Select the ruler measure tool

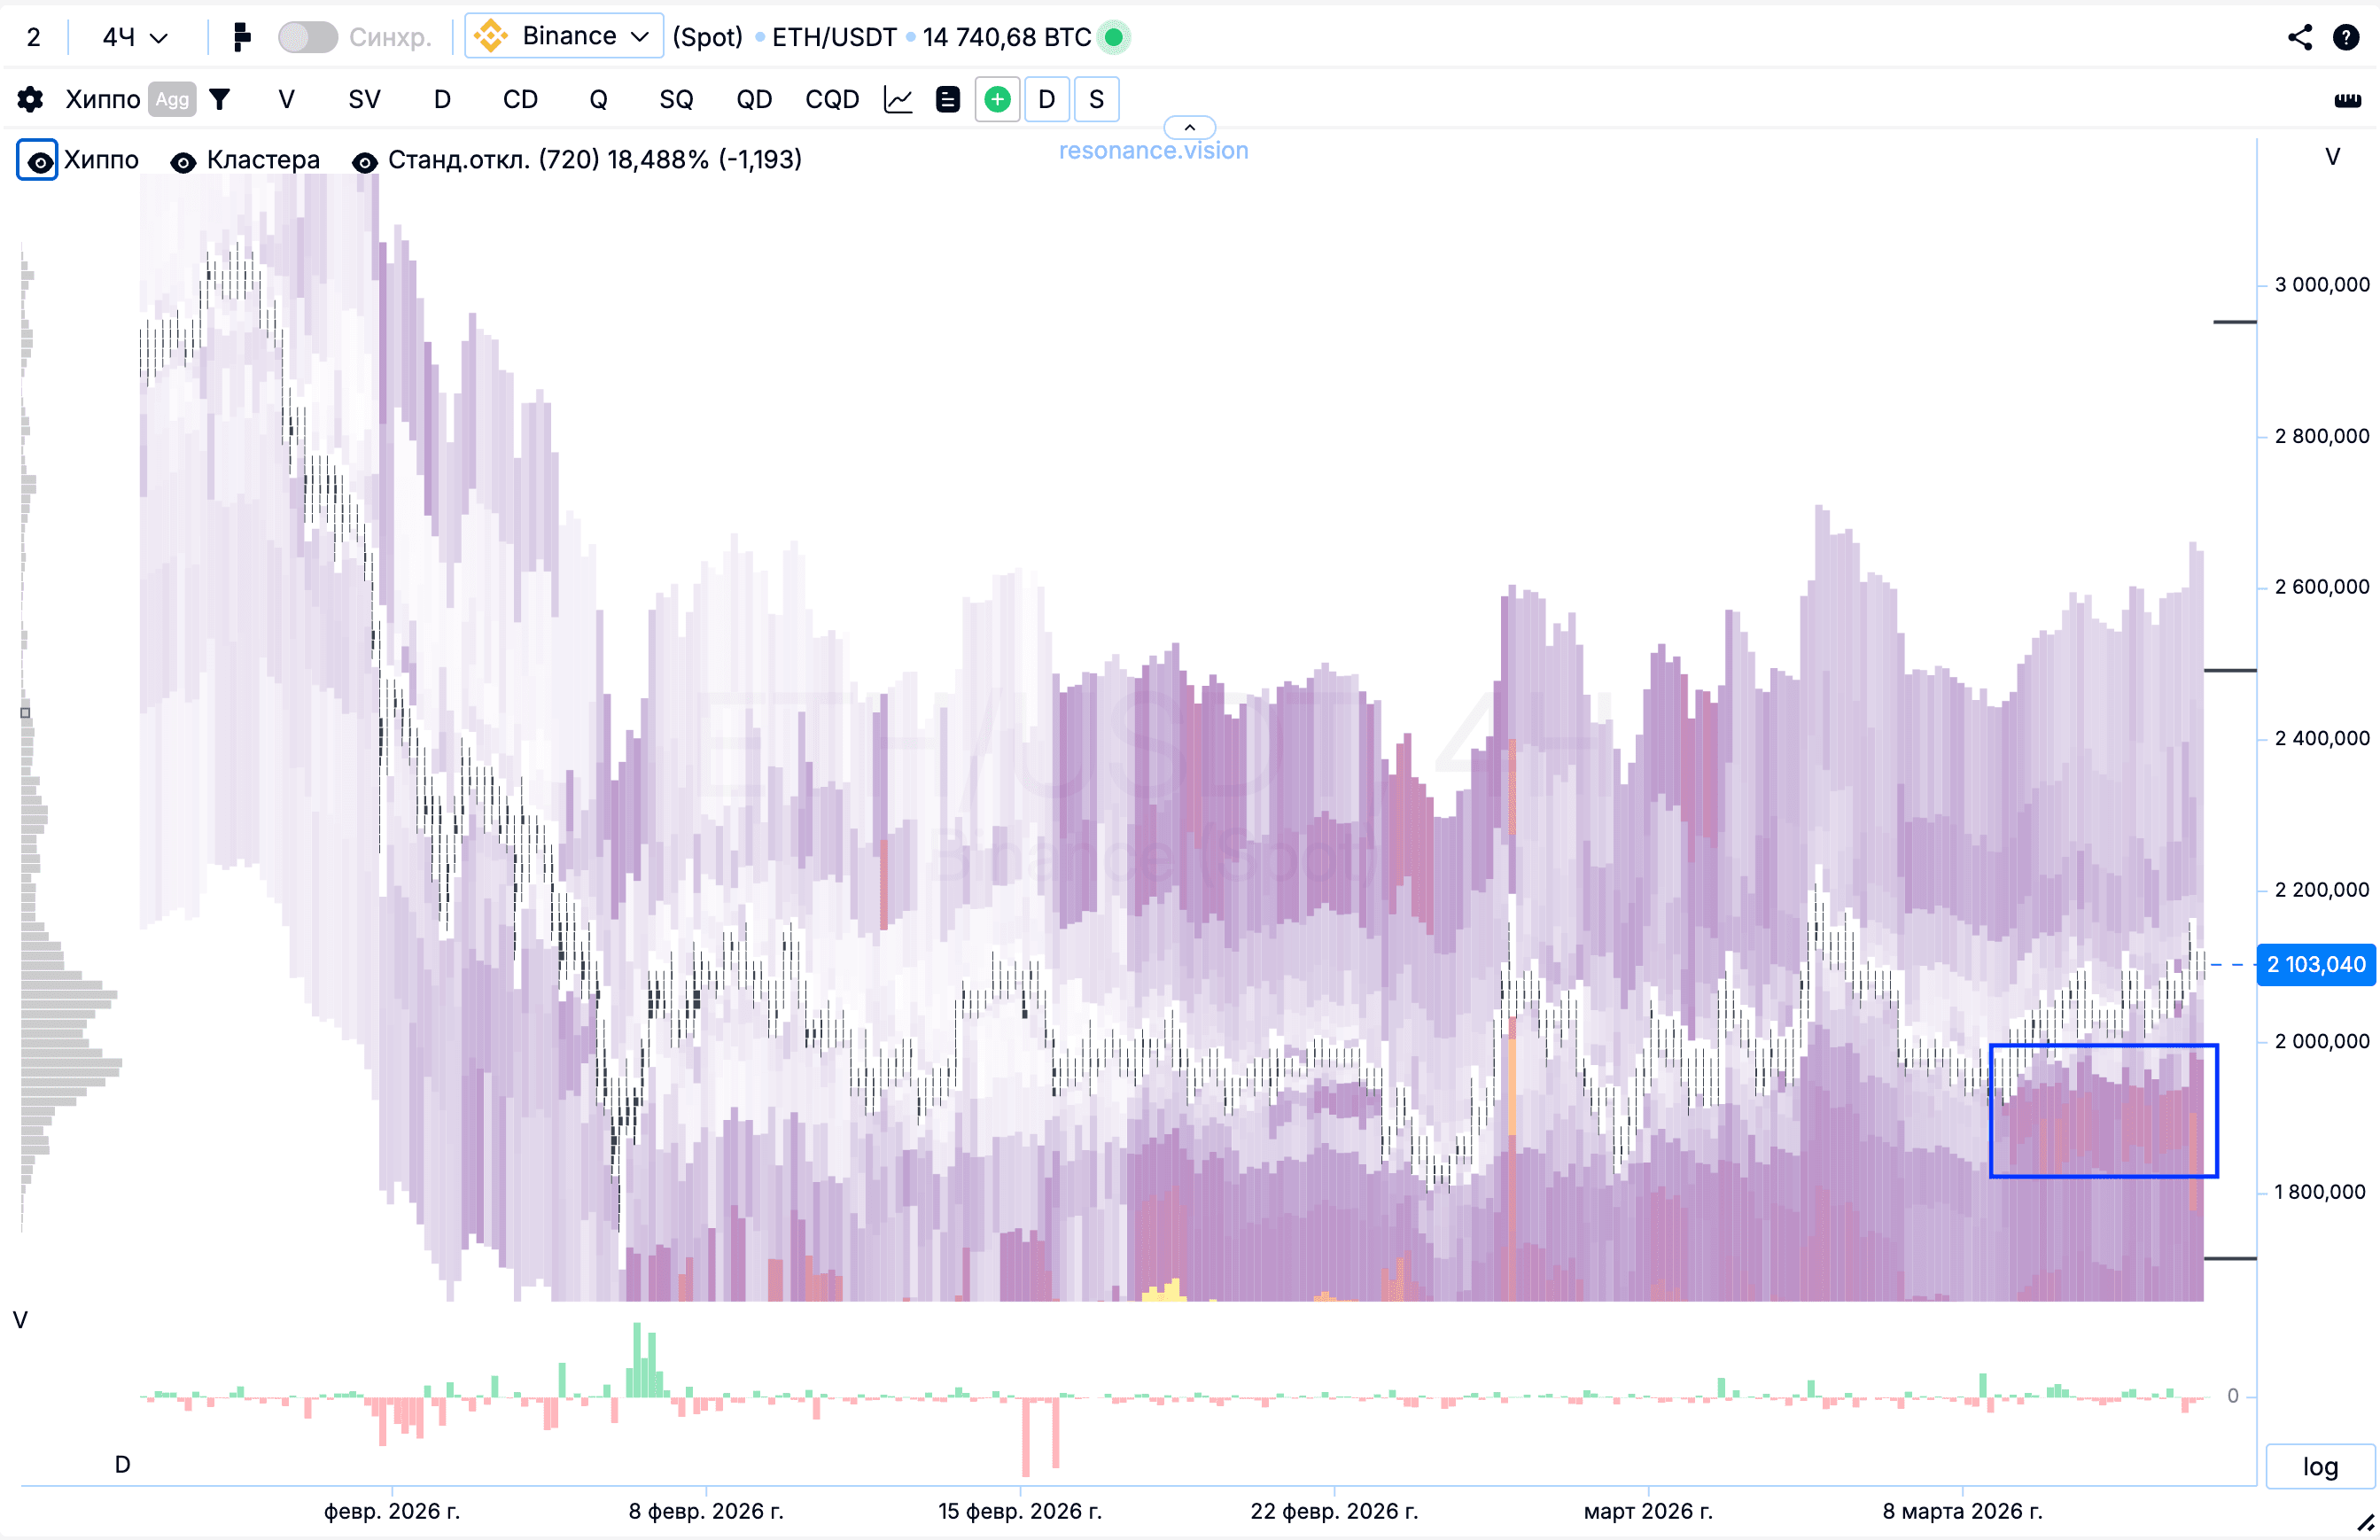2346,99
